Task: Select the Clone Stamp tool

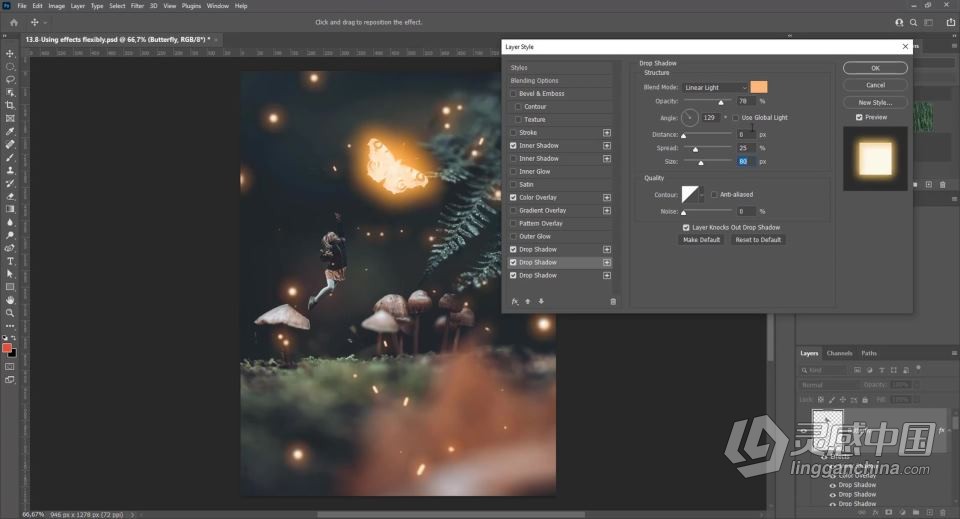Action: pyautogui.click(x=10, y=170)
